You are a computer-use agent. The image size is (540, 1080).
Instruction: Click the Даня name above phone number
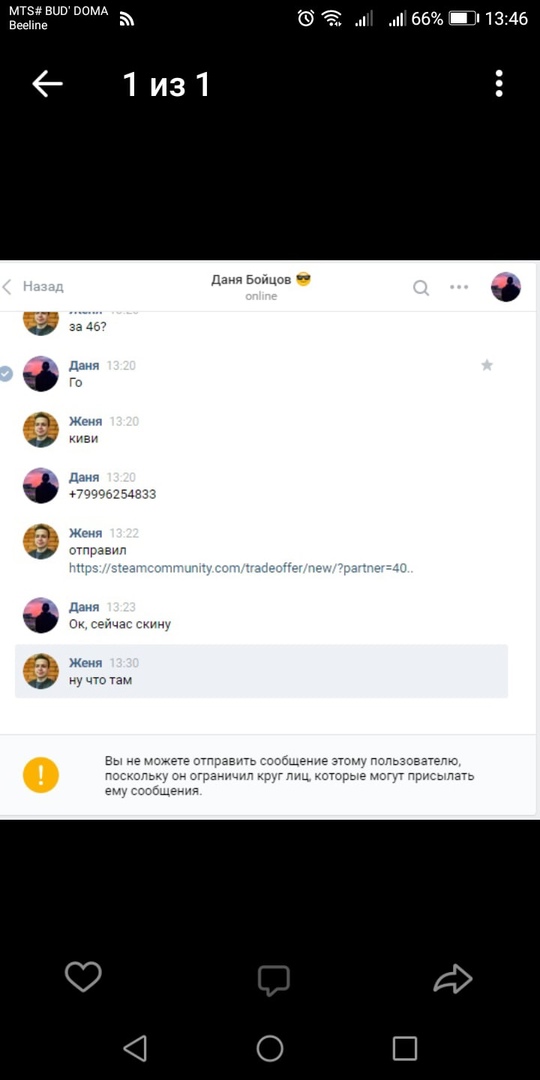click(x=84, y=477)
